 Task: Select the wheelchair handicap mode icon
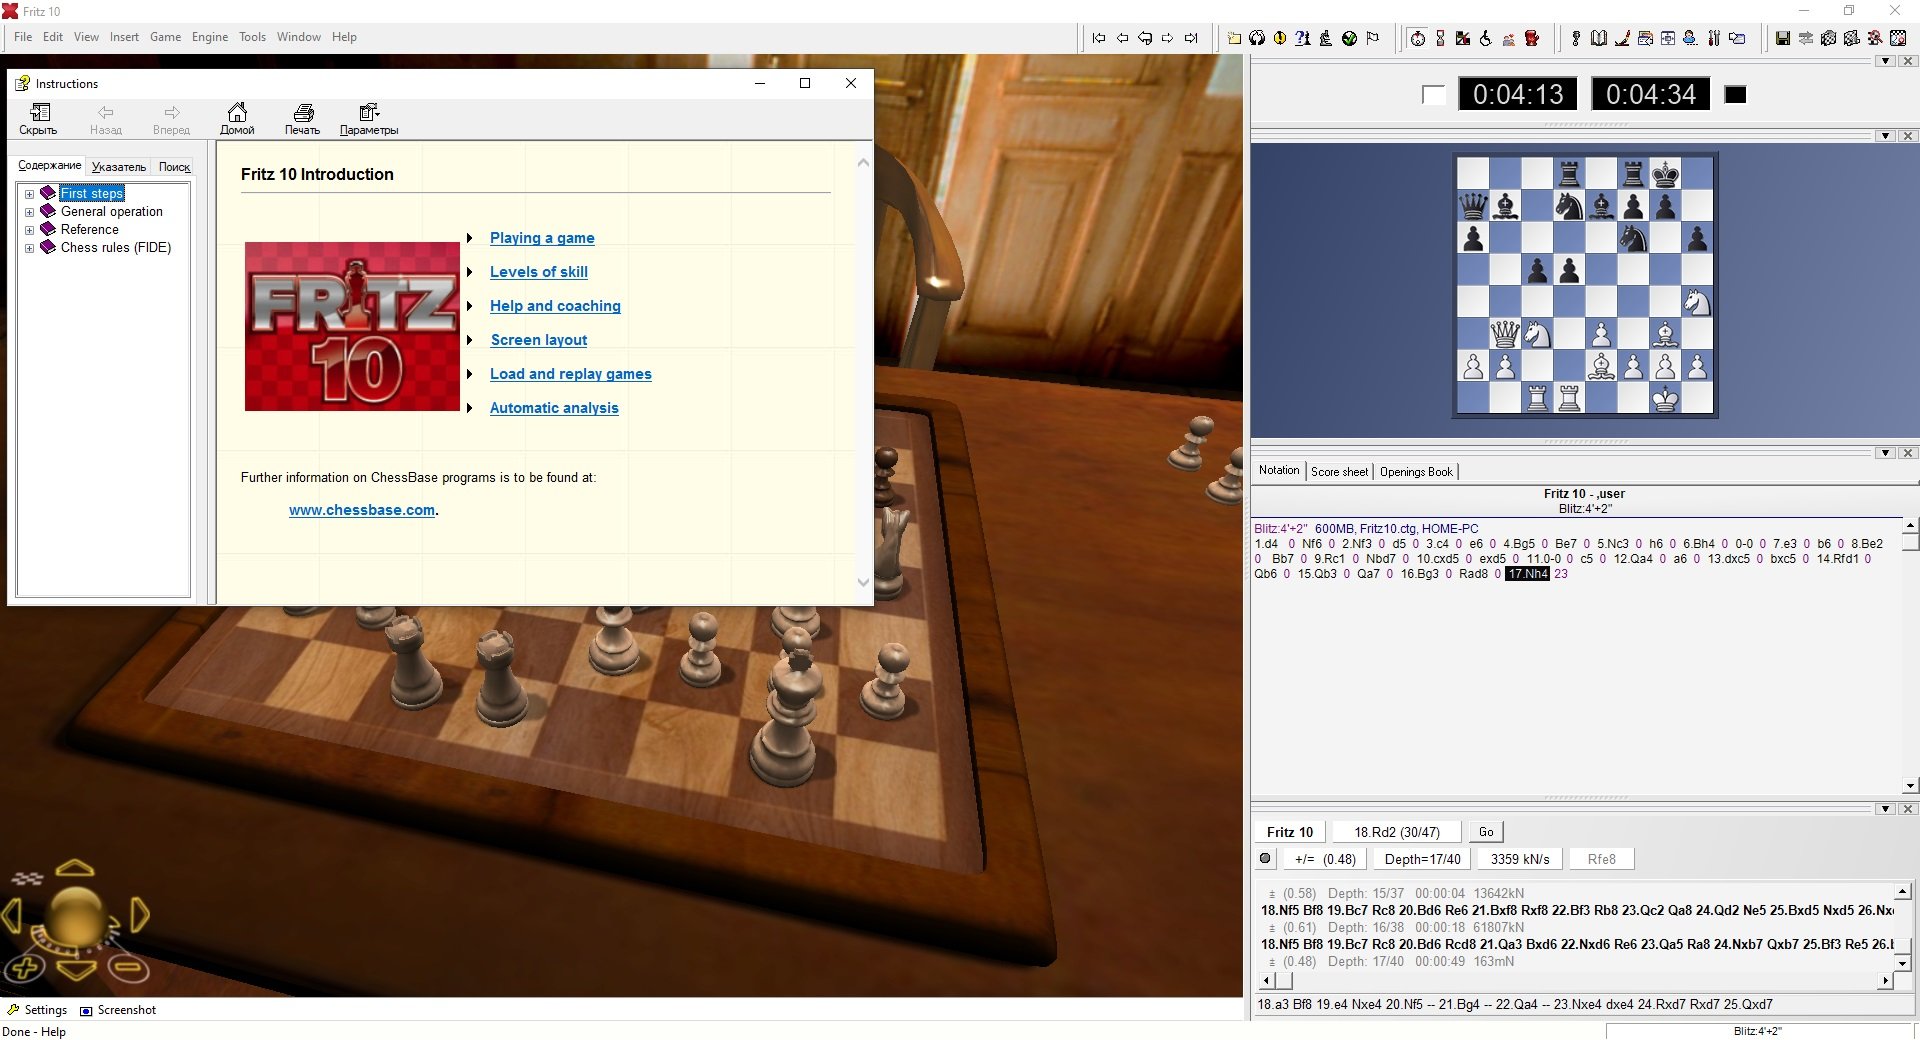click(1486, 38)
